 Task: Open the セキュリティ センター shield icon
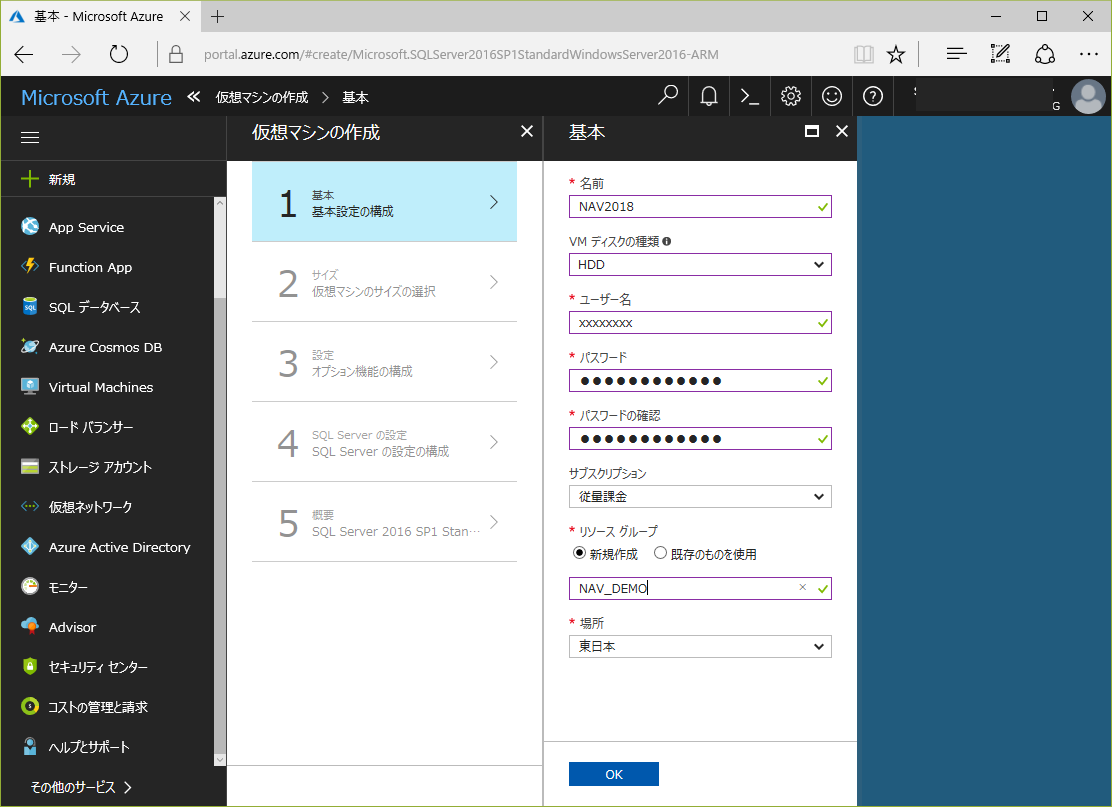(x=30, y=667)
